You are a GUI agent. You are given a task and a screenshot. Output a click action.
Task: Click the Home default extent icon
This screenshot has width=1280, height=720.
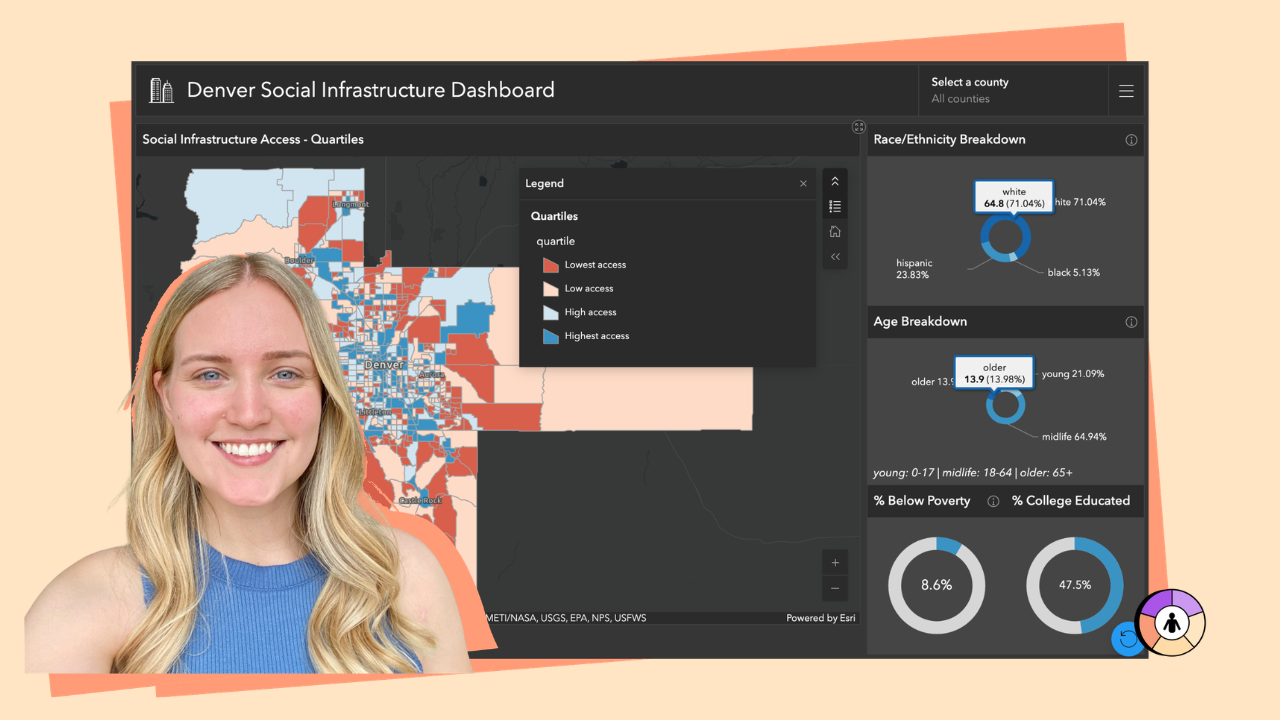[835, 231]
